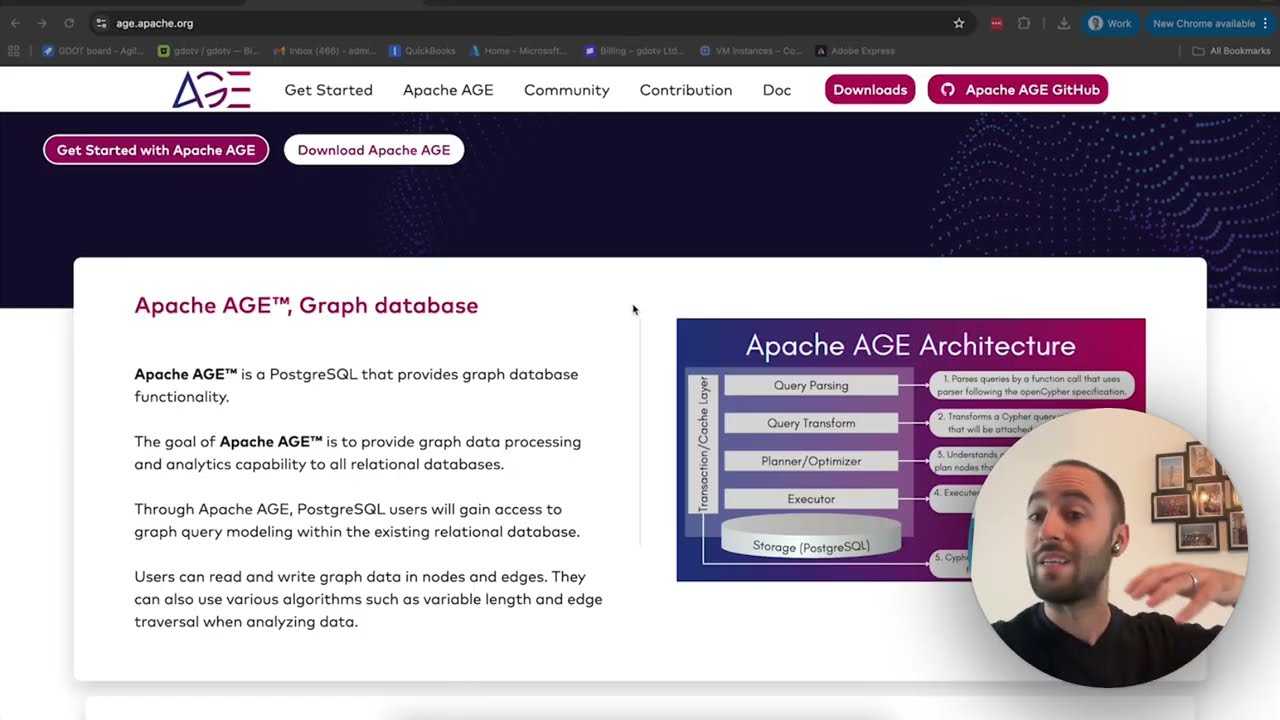Click the Executor box in diagram

click(811, 499)
